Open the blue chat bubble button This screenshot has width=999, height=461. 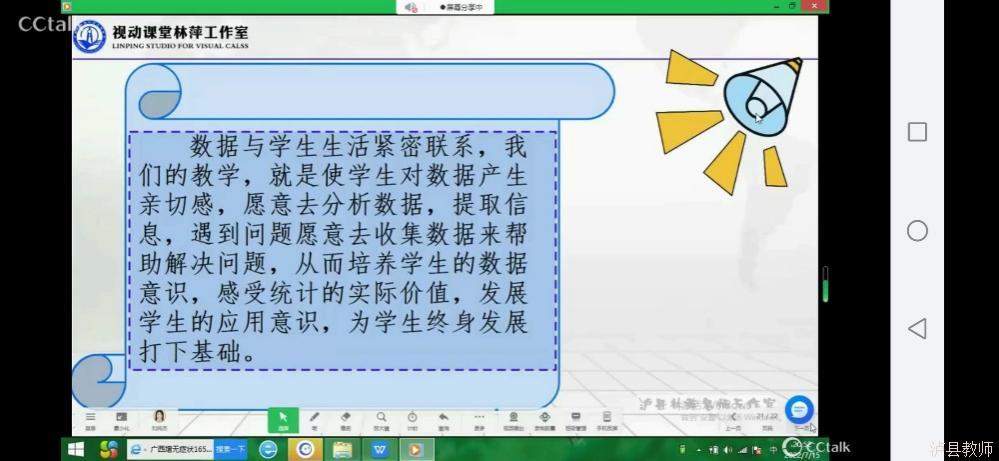tap(799, 410)
